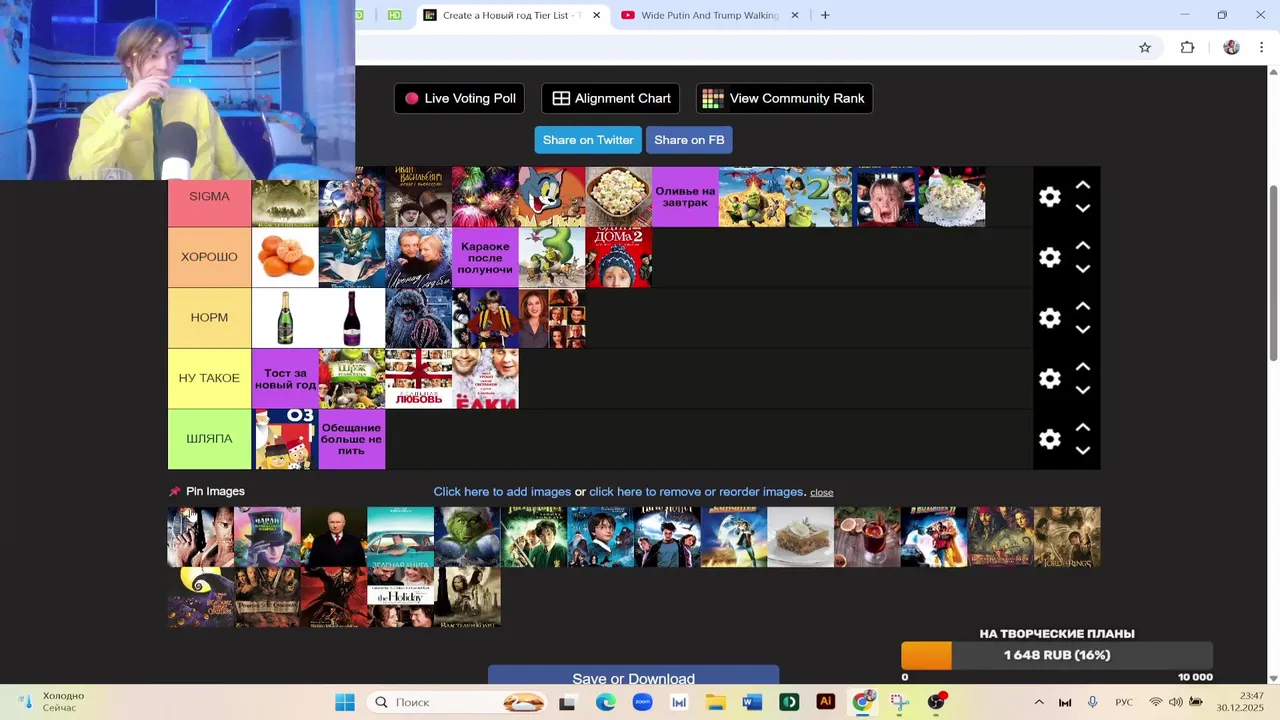Screen dimensions: 1280x720
Task: Select НОРМ yellow tier label
Action: [209, 318]
